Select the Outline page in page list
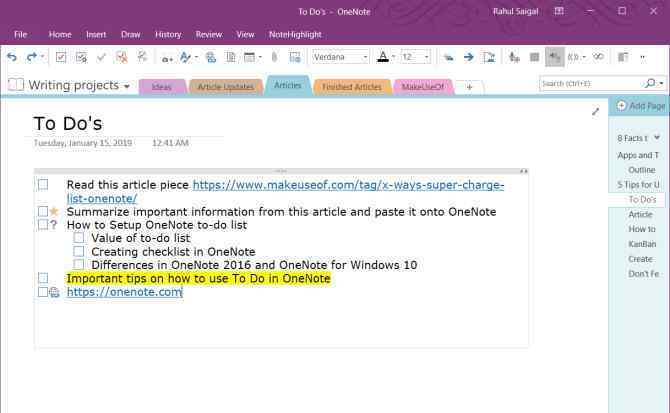 point(641,170)
